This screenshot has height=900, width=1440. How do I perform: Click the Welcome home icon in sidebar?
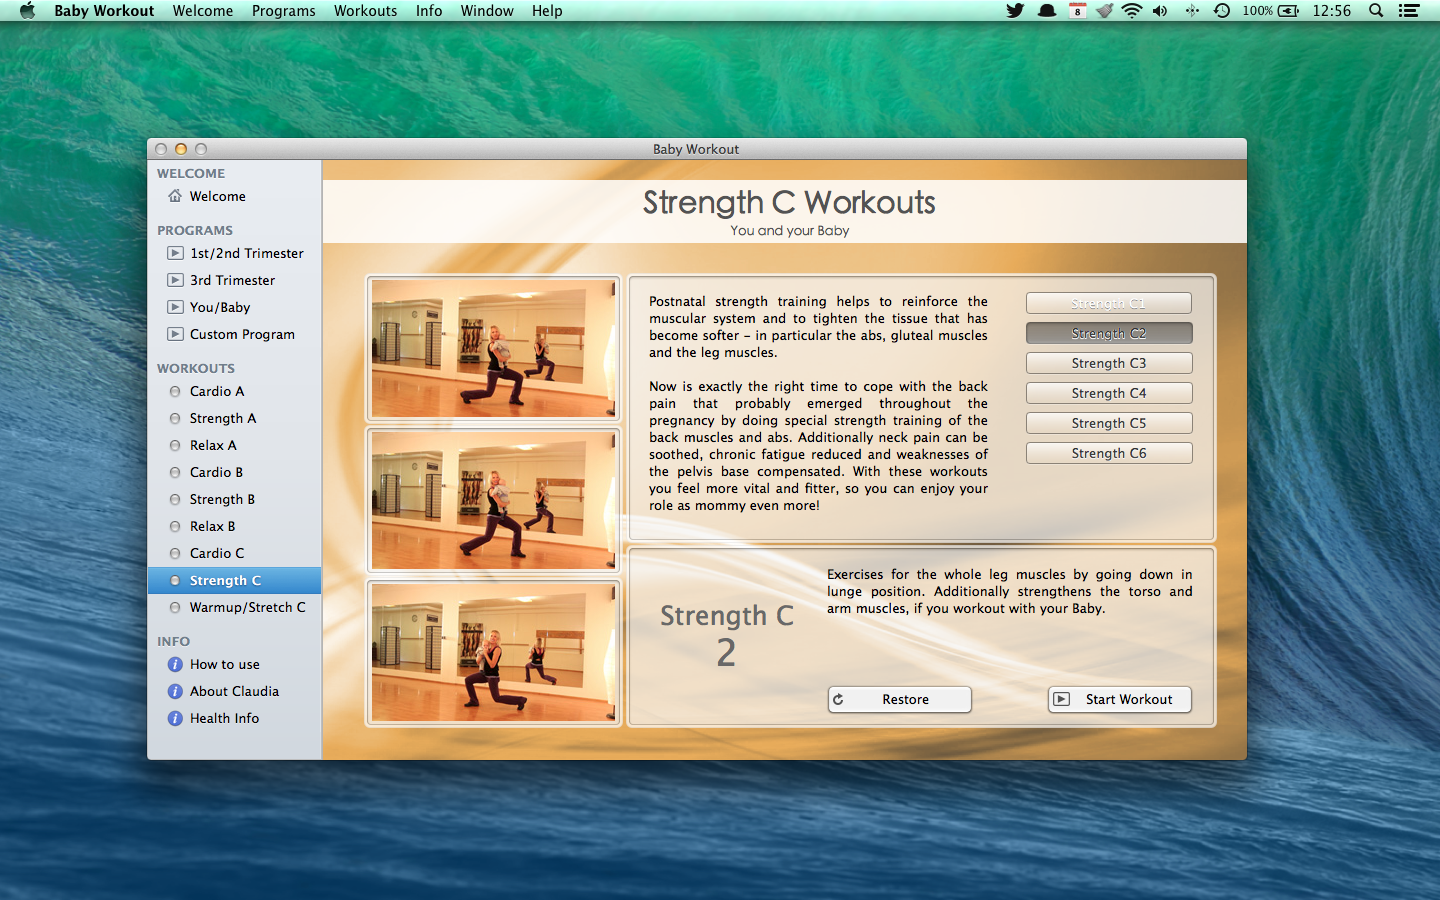tap(175, 196)
